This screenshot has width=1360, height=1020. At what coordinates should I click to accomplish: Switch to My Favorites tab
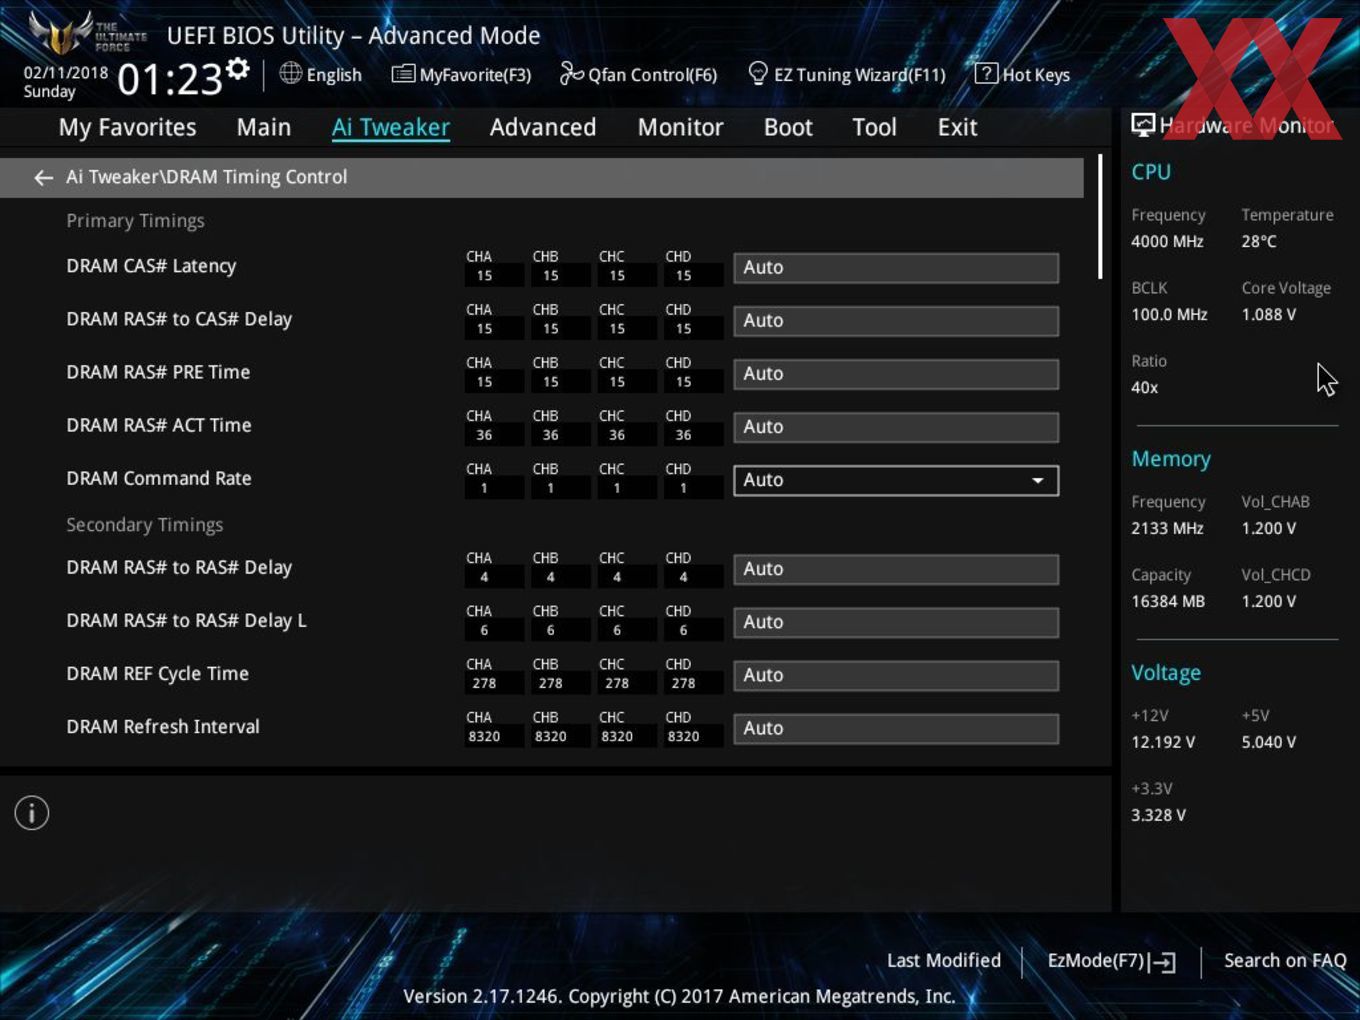pos(127,128)
